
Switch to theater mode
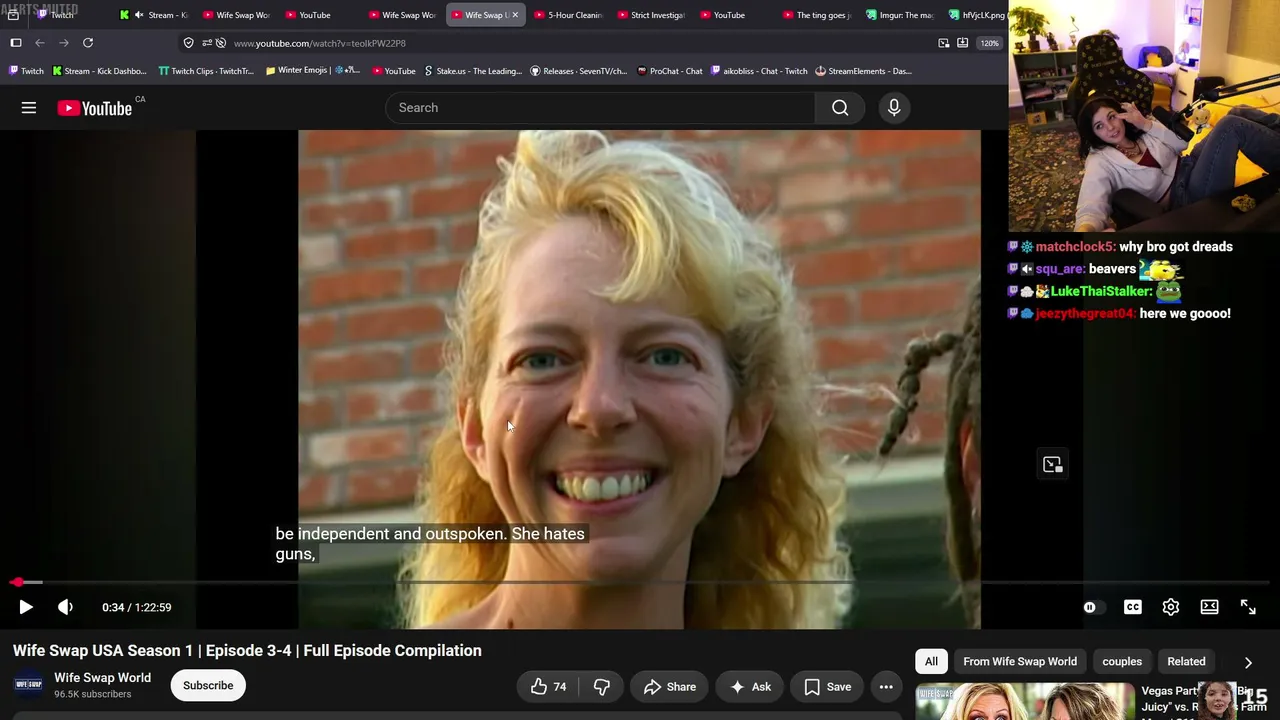(1209, 607)
